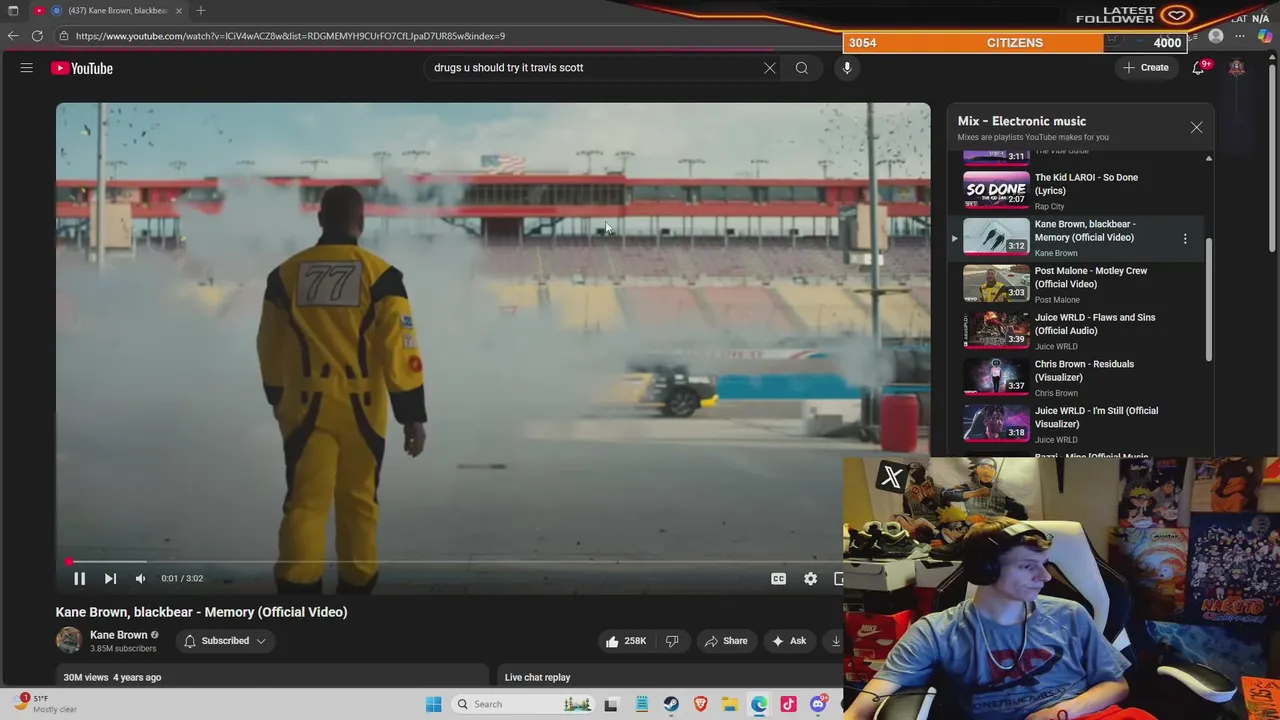Open YouTube notifications bell

click(x=1199, y=68)
